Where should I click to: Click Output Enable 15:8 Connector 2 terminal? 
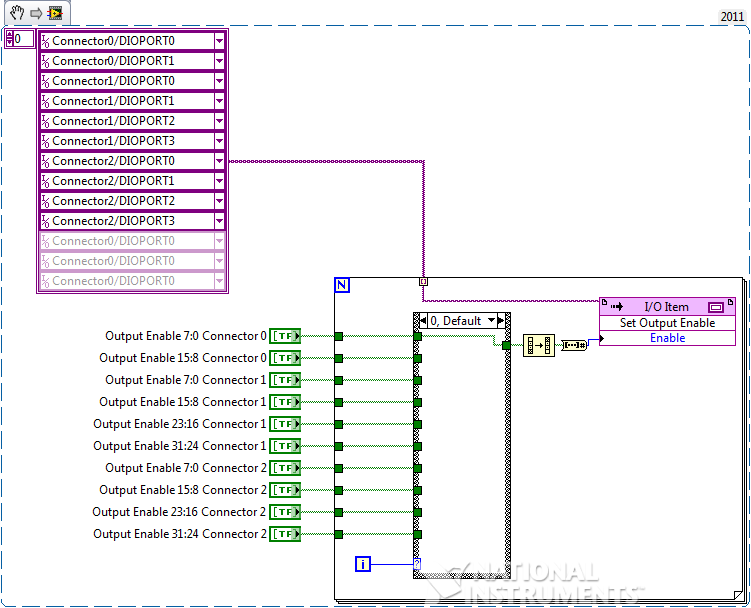(285, 490)
